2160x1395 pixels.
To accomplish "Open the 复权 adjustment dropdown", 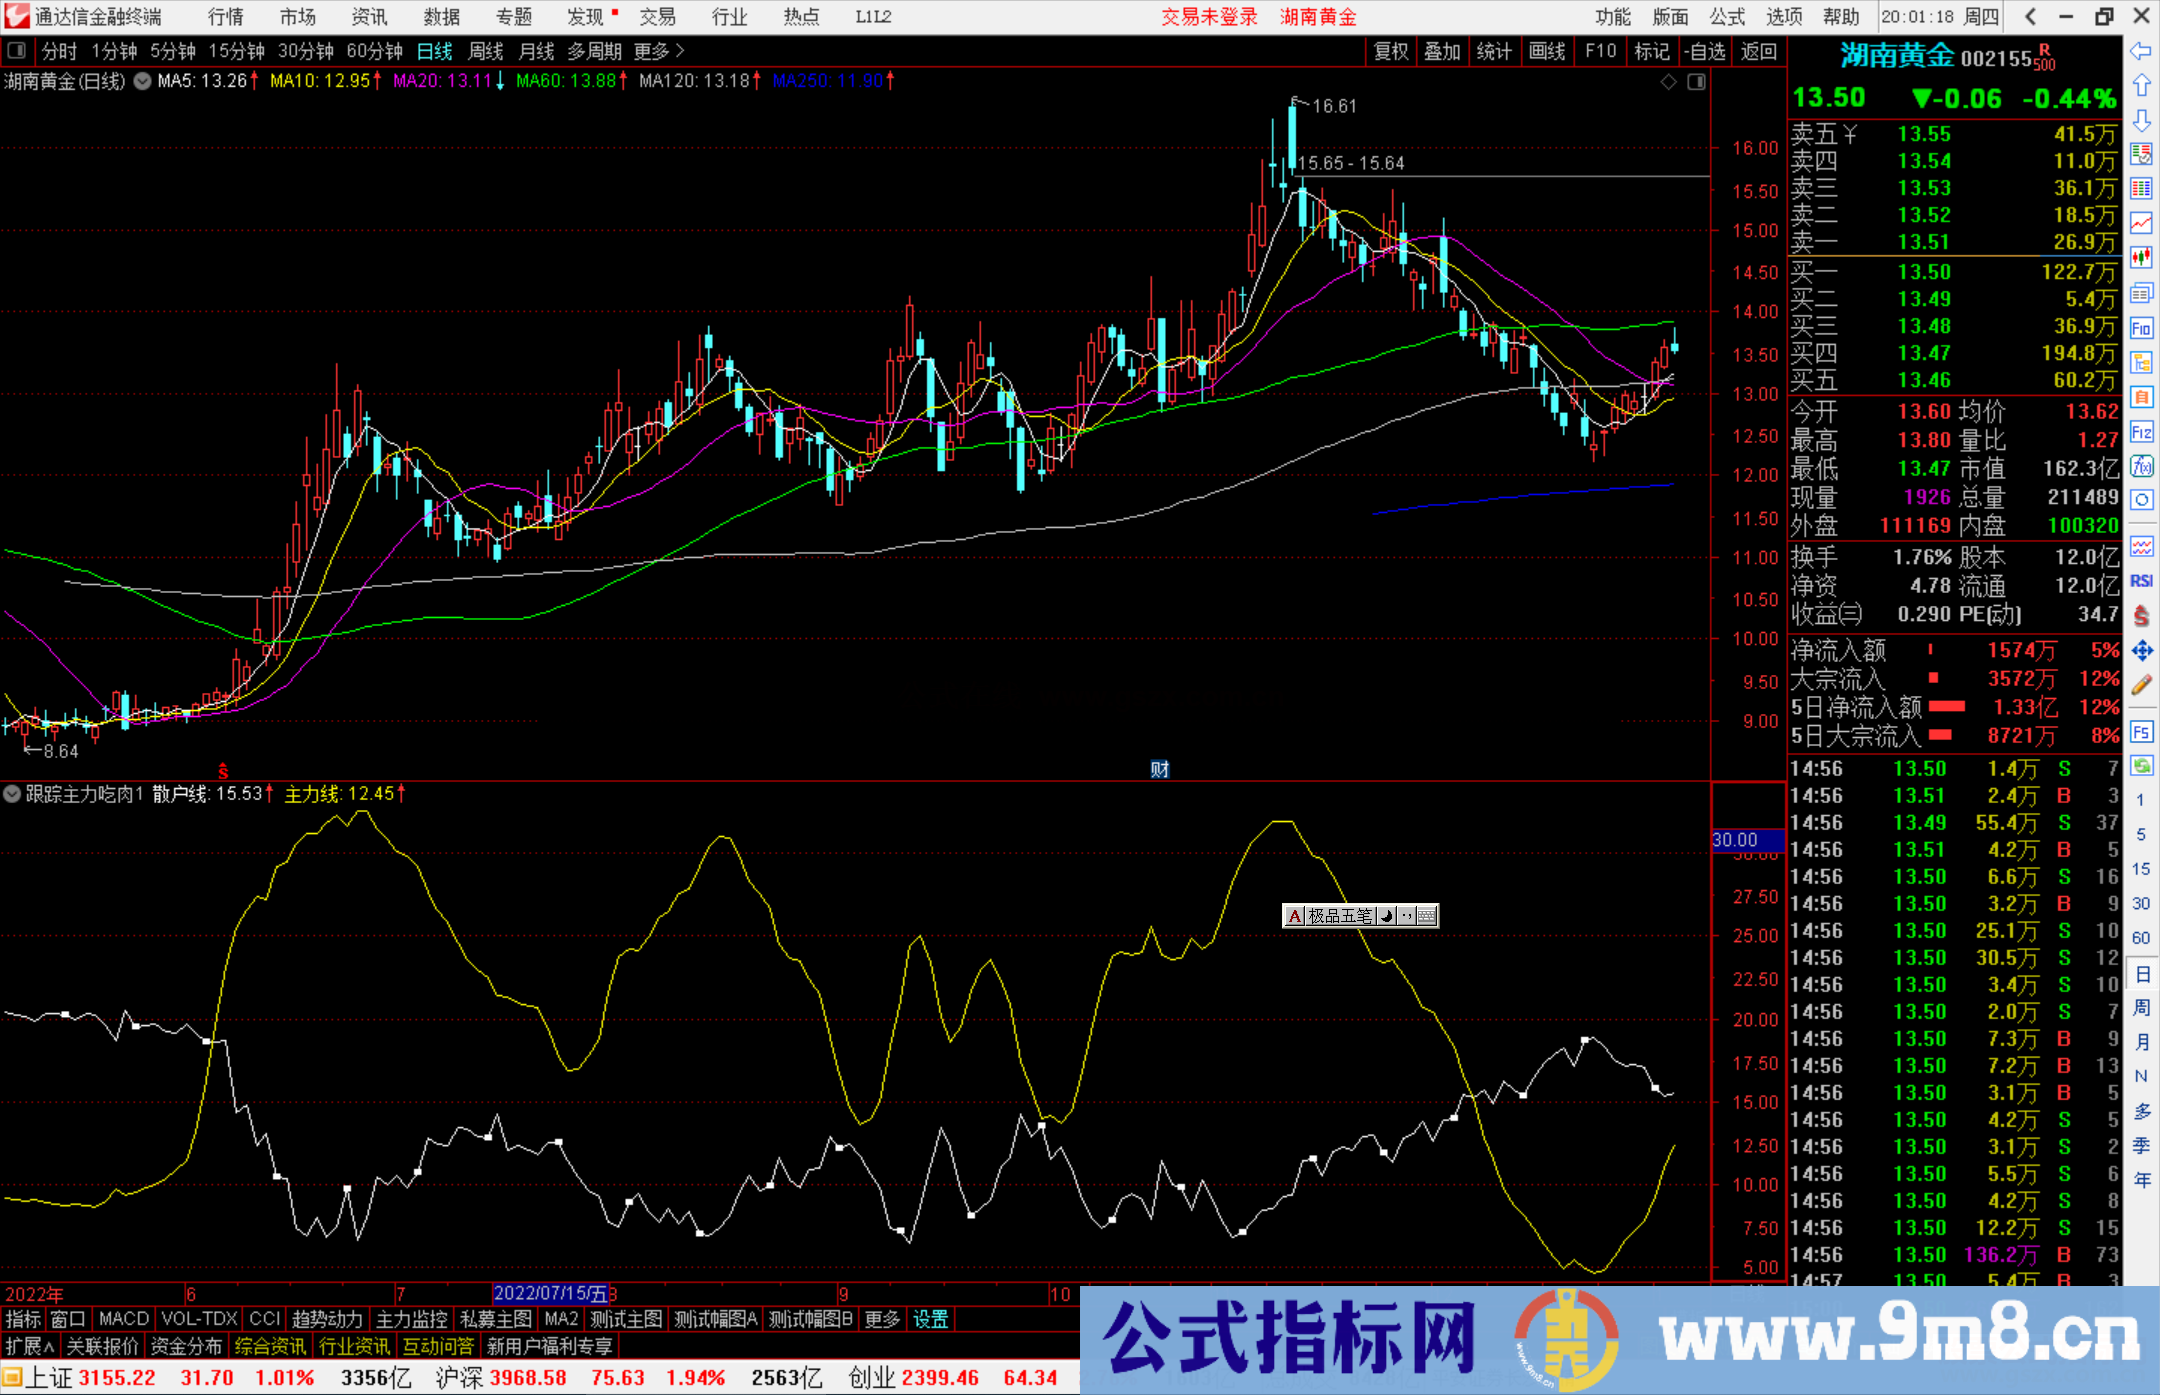I will coord(1391,51).
